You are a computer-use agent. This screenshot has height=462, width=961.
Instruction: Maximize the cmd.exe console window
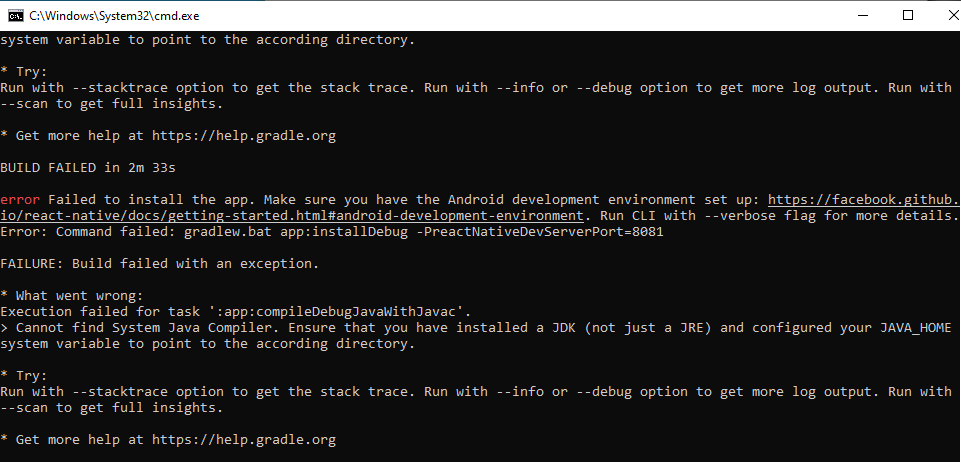click(908, 16)
